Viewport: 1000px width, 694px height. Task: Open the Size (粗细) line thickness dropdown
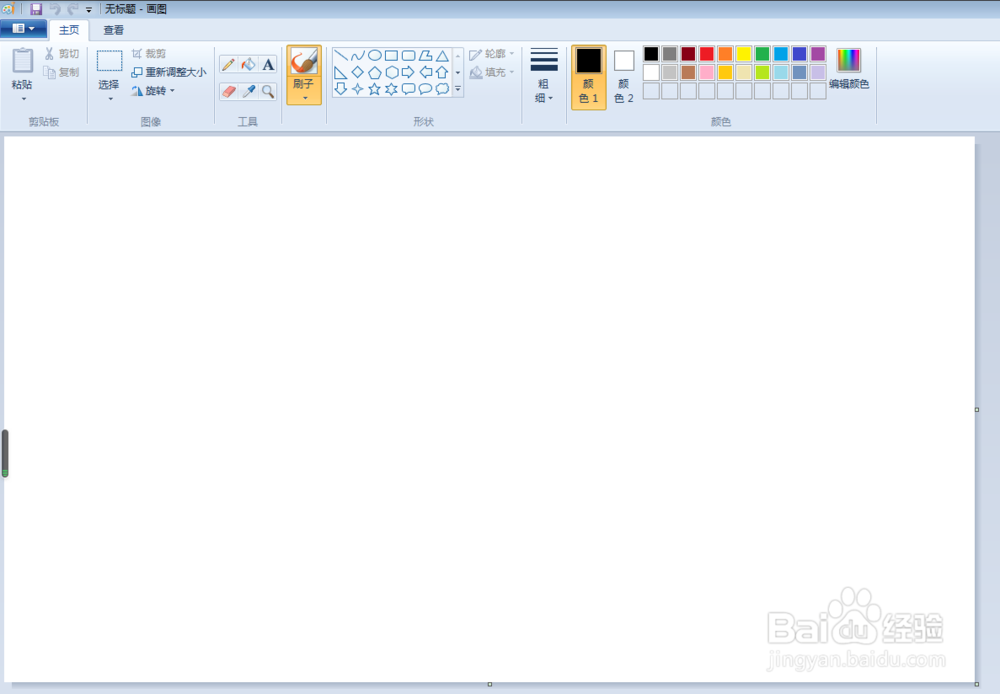click(544, 75)
